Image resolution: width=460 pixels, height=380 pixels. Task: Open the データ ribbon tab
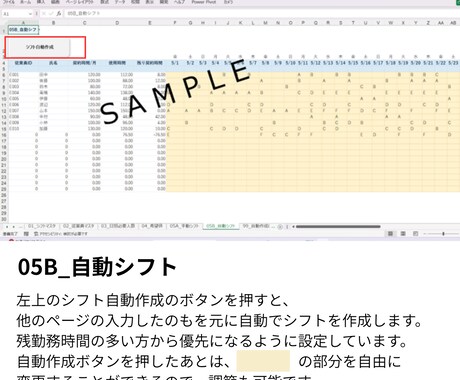click(120, 2)
